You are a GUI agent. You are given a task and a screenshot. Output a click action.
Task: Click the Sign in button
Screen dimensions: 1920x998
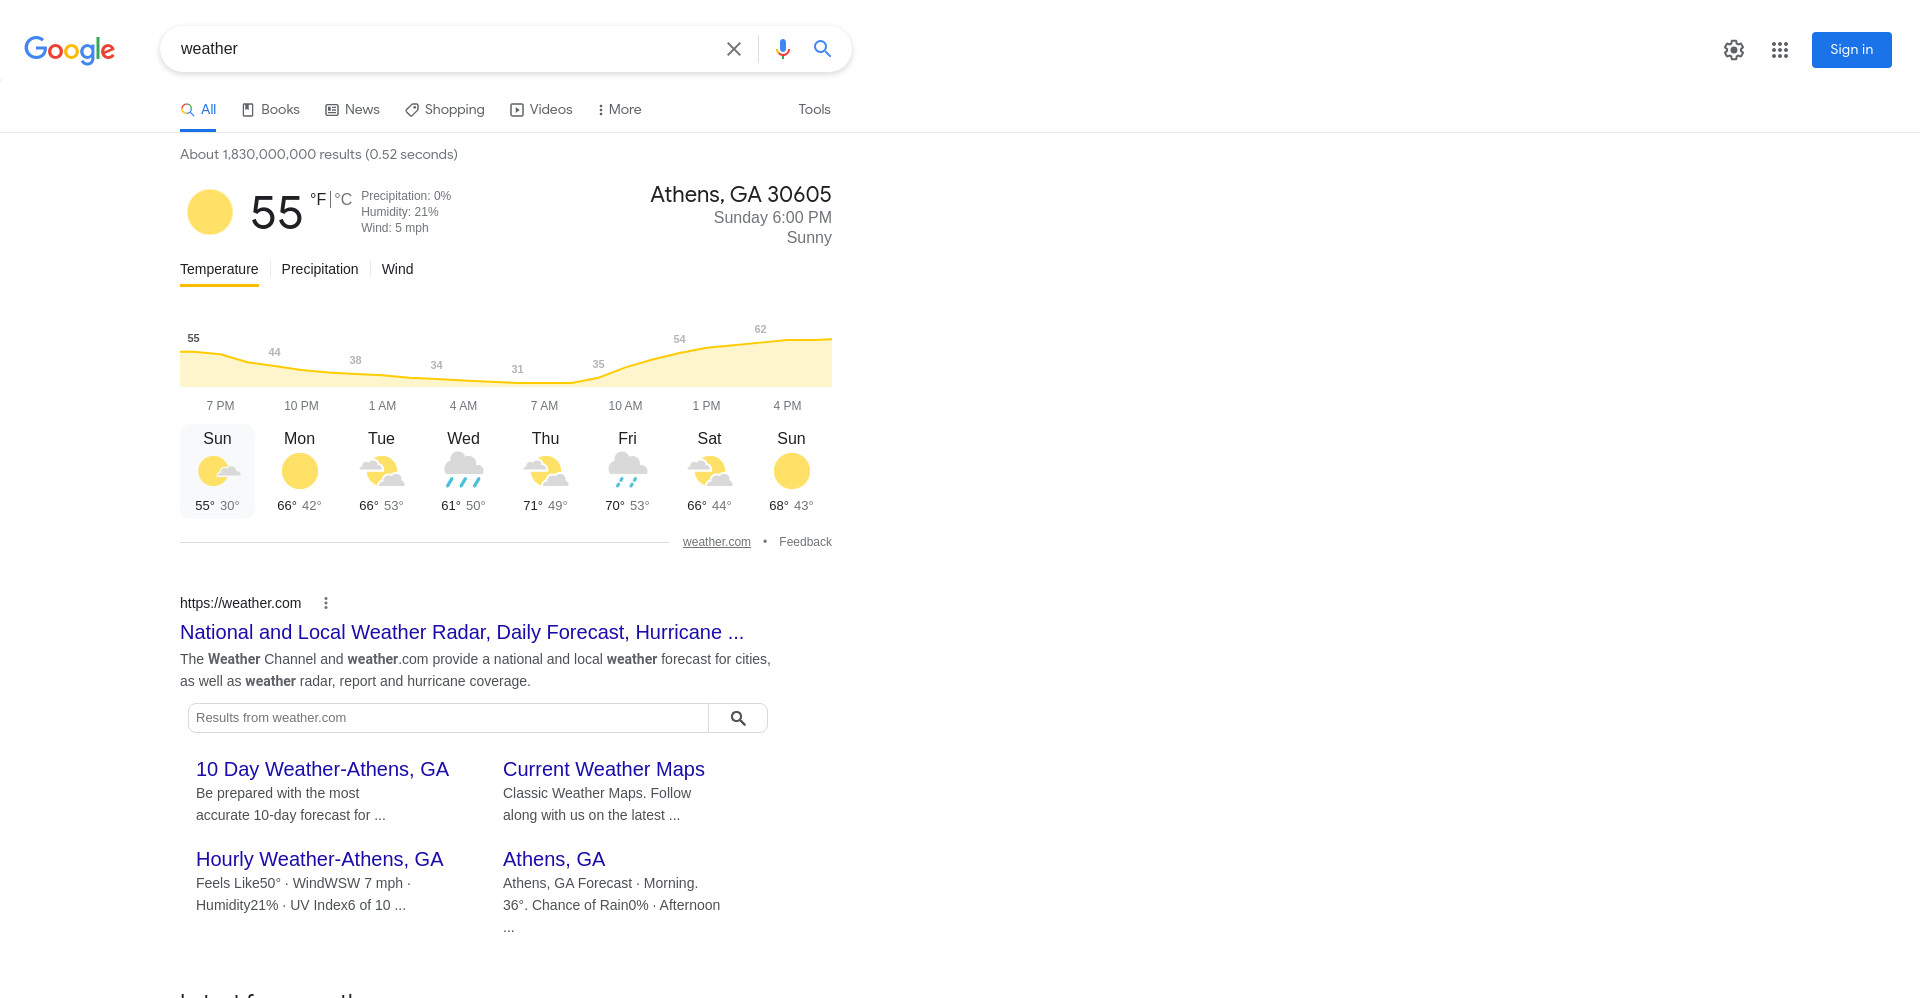click(1851, 50)
